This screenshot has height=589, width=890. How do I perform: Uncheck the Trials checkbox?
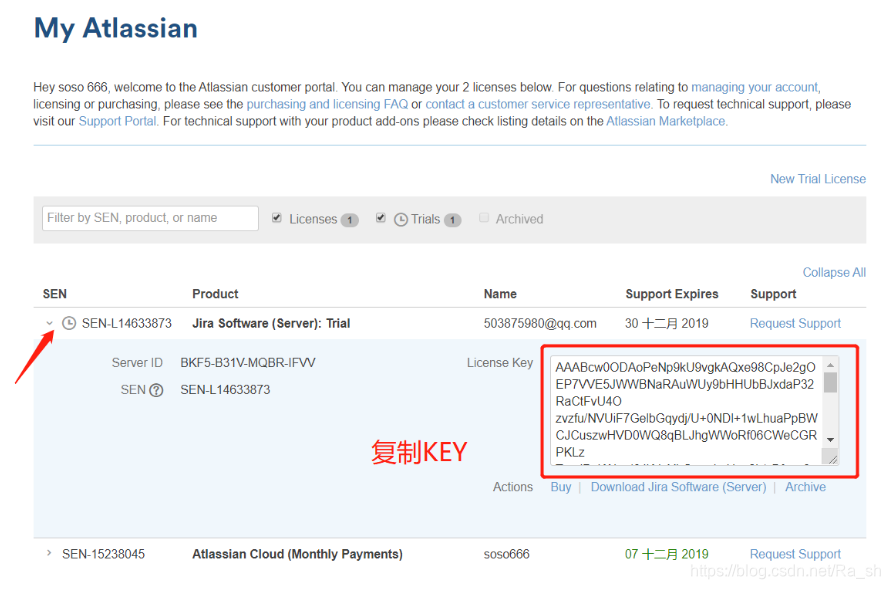click(381, 218)
